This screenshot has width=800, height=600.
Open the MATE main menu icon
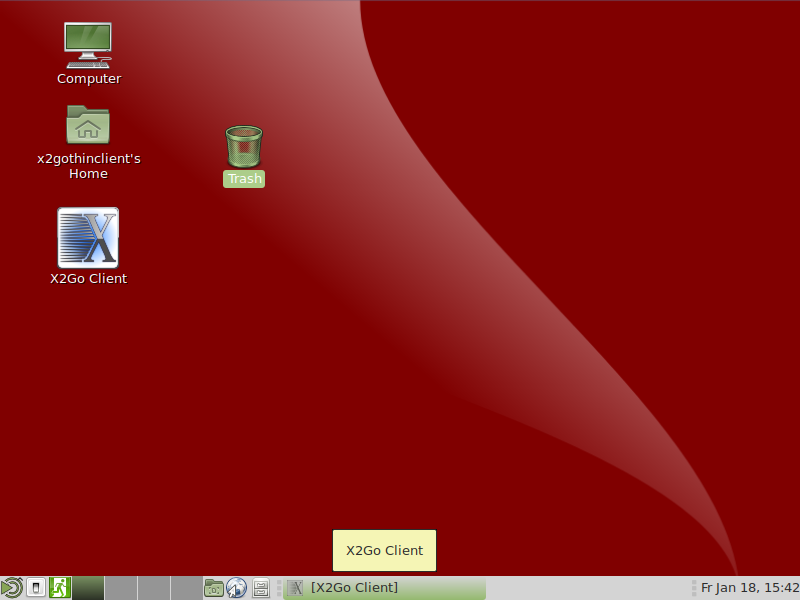tap(12, 588)
